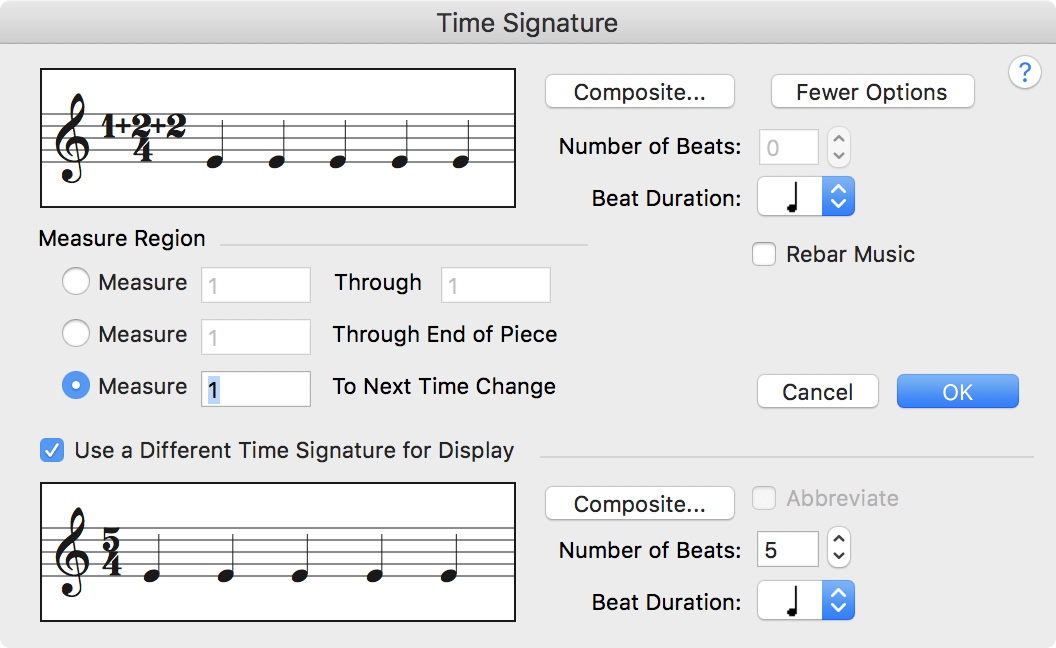
Task: Click the upper time signature preview
Action: pyautogui.click(x=277, y=138)
